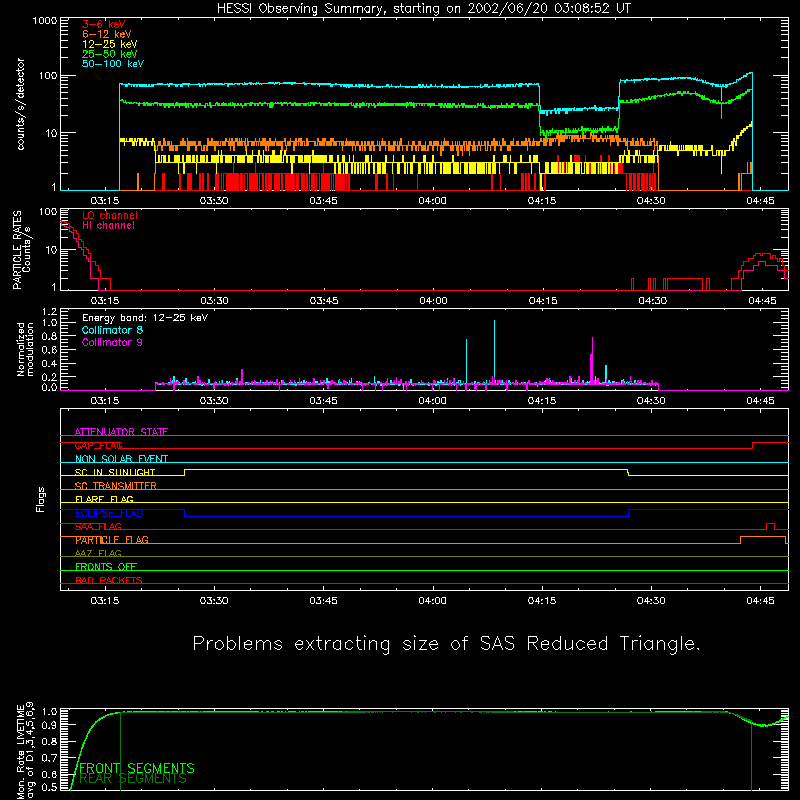Click the olive flag label above "FRONTS_OFF"
800x800 pixels.
click(x=98, y=553)
